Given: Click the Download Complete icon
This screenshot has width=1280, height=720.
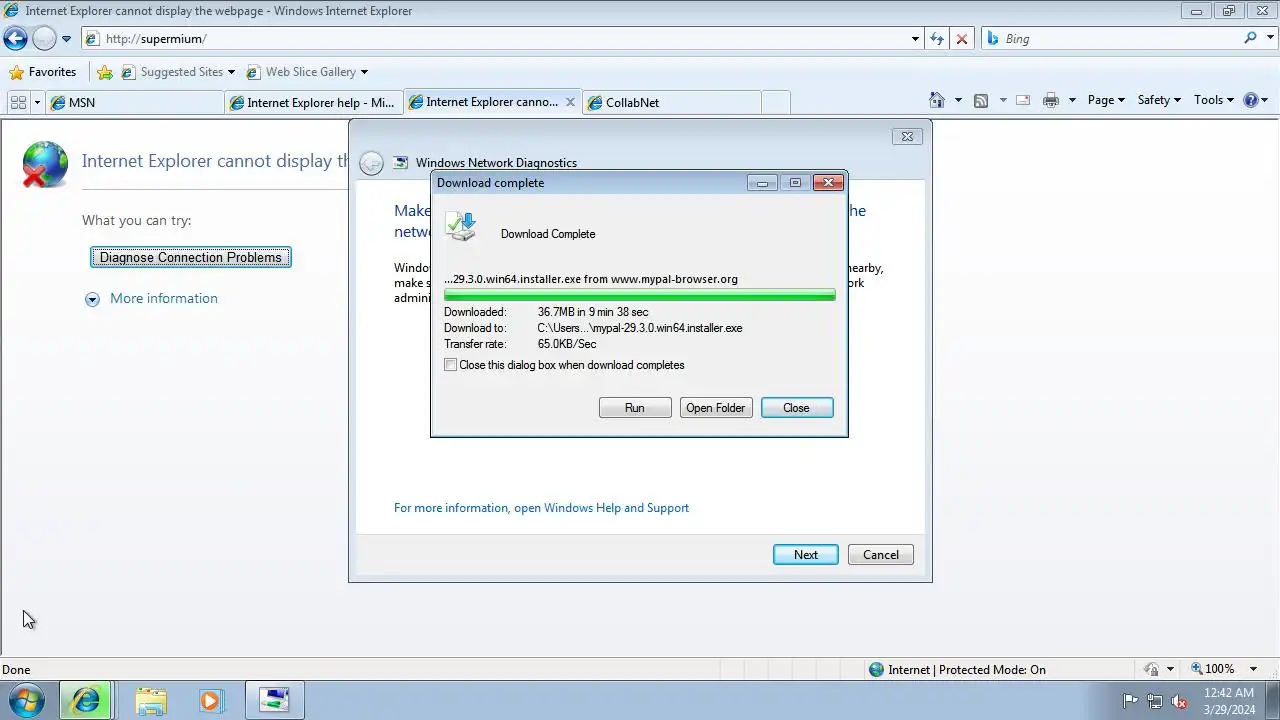Looking at the screenshot, I should click(461, 227).
